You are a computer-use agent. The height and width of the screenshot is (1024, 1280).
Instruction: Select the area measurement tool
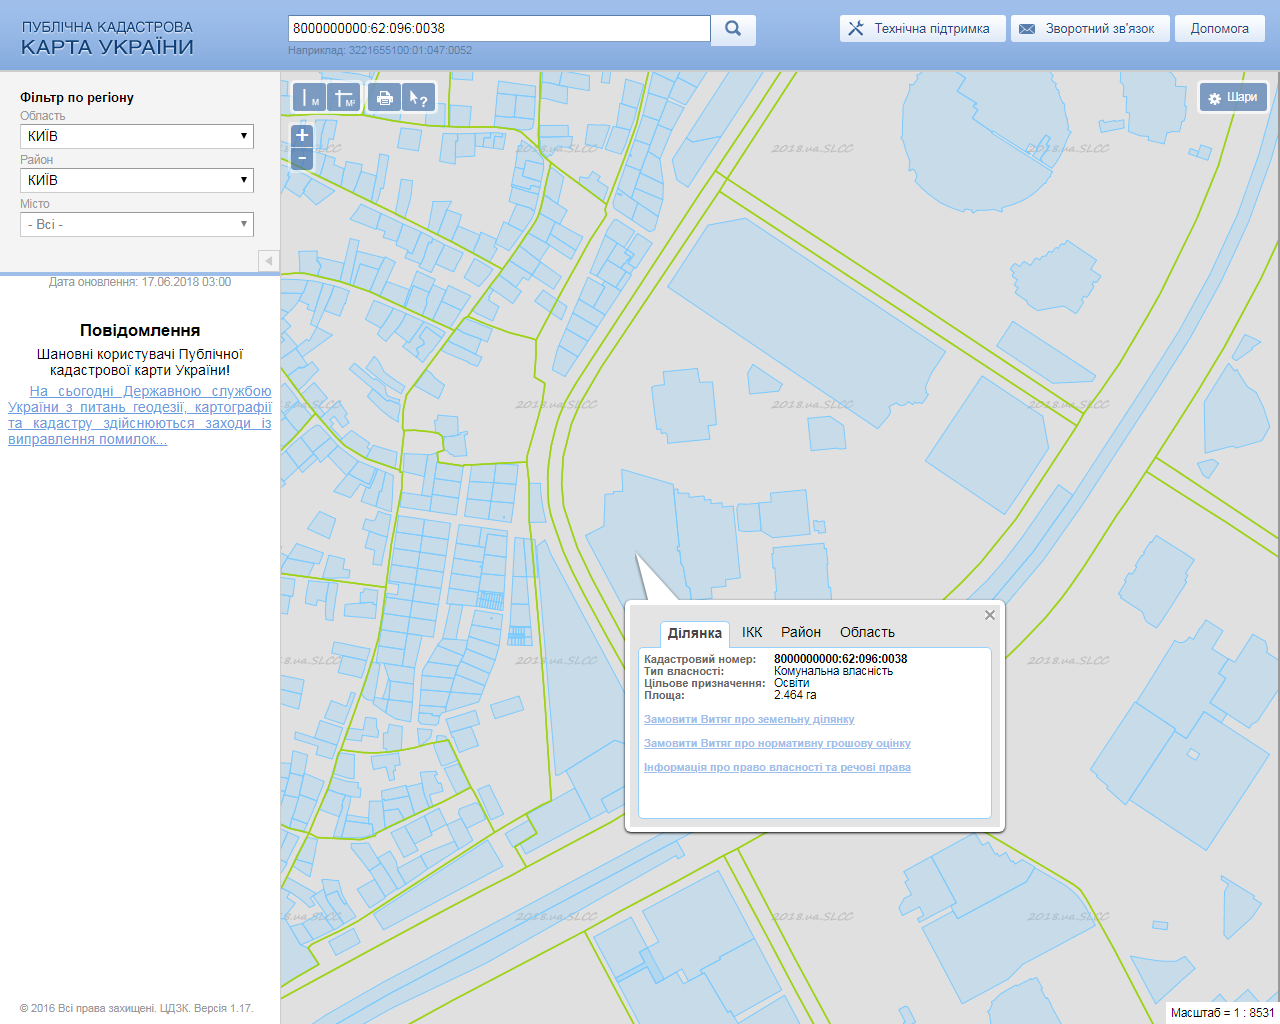tap(344, 98)
